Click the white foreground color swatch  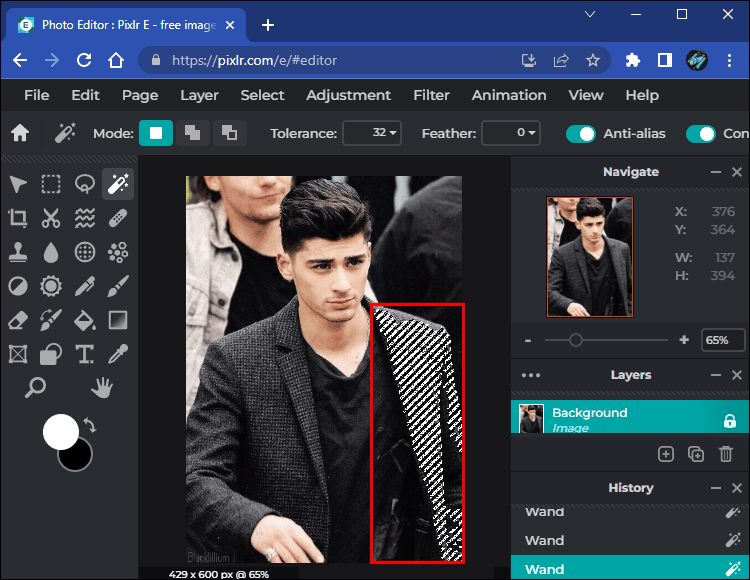click(60, 432)
